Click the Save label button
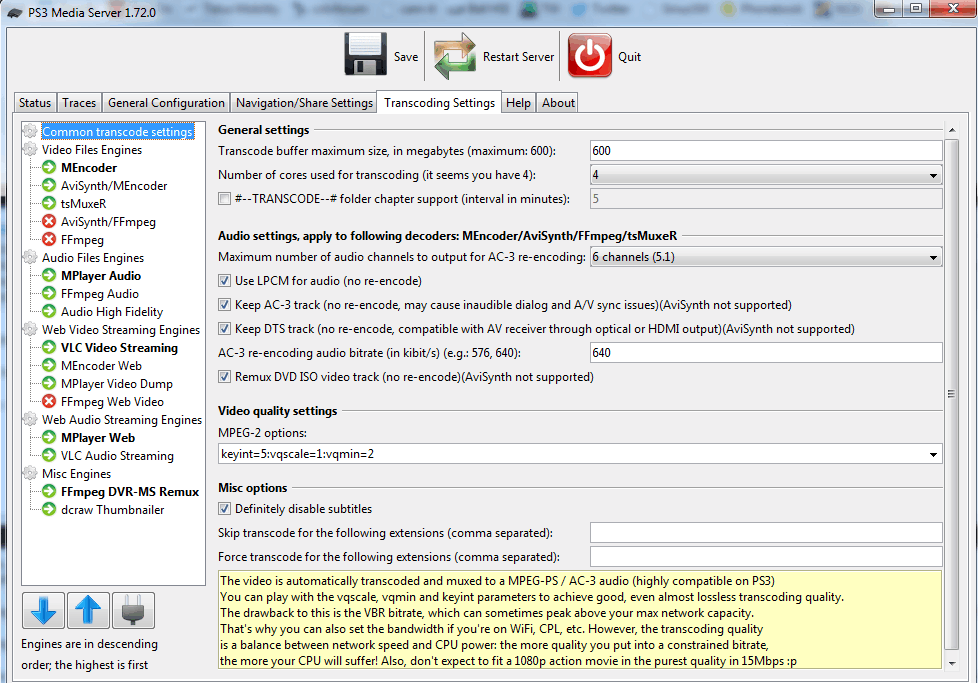The width and height of the screenshot is (978, 683). [406, 57]
